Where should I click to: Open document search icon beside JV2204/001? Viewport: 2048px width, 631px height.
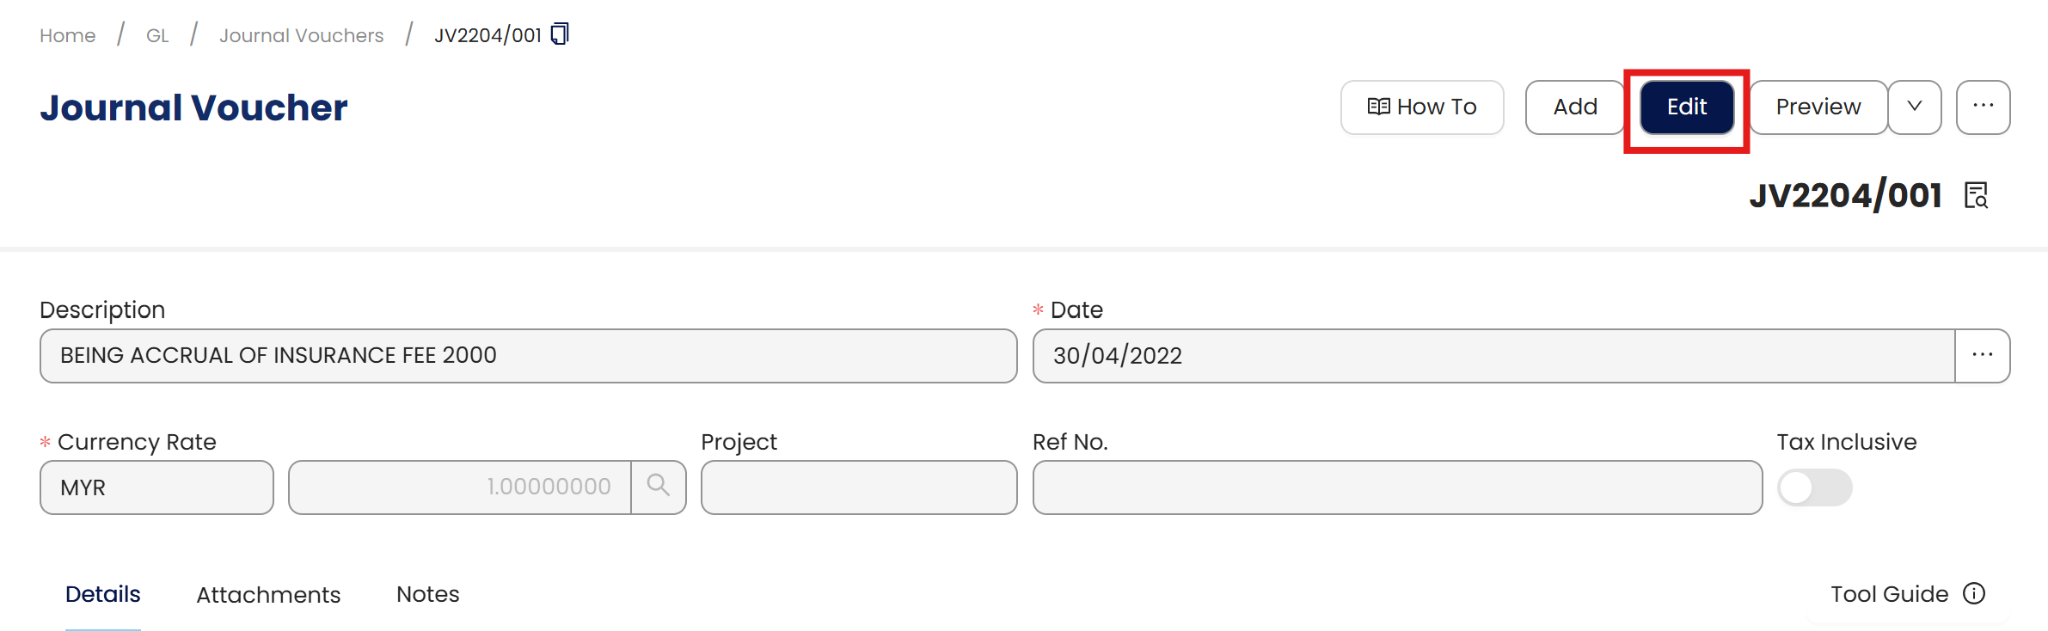1976,195
